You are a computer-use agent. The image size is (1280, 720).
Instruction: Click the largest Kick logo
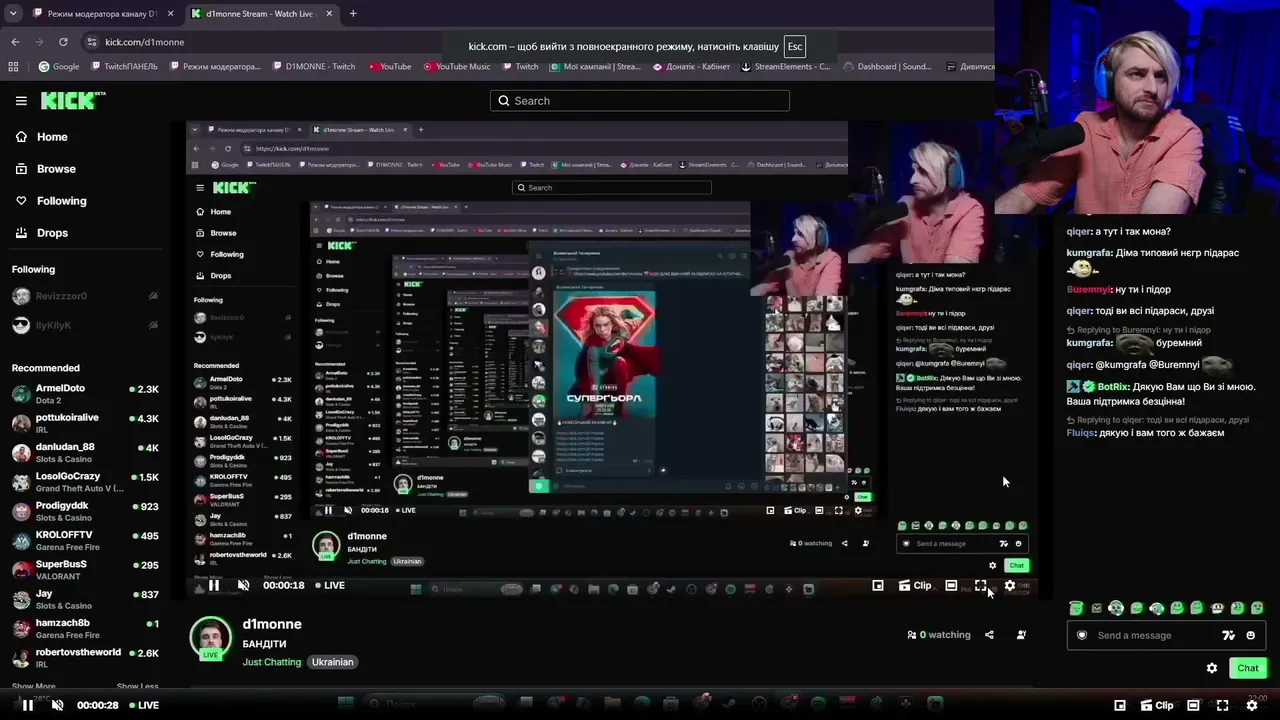pyautogui.click(x=72, y=100)
